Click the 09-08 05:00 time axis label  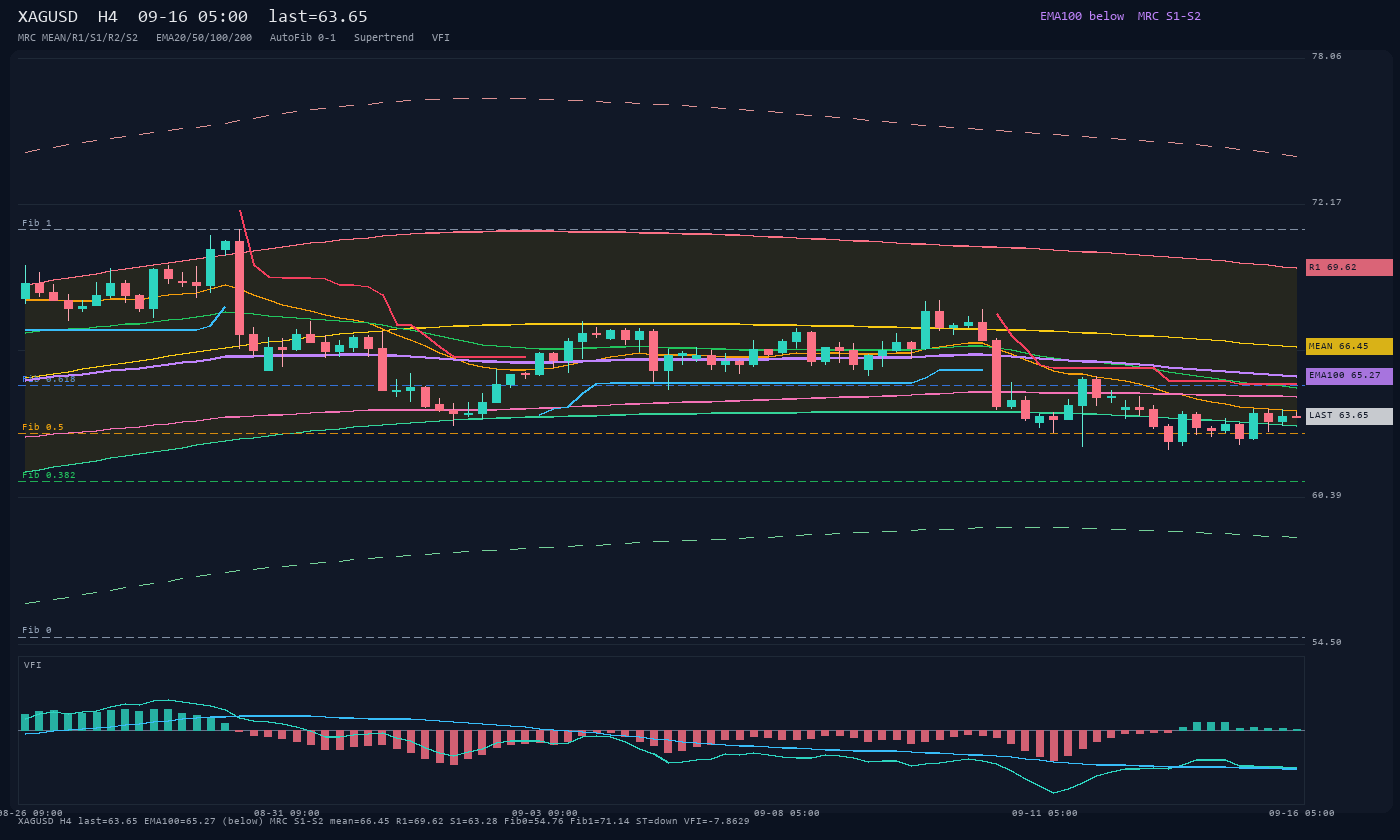click(x=787, y=813)
